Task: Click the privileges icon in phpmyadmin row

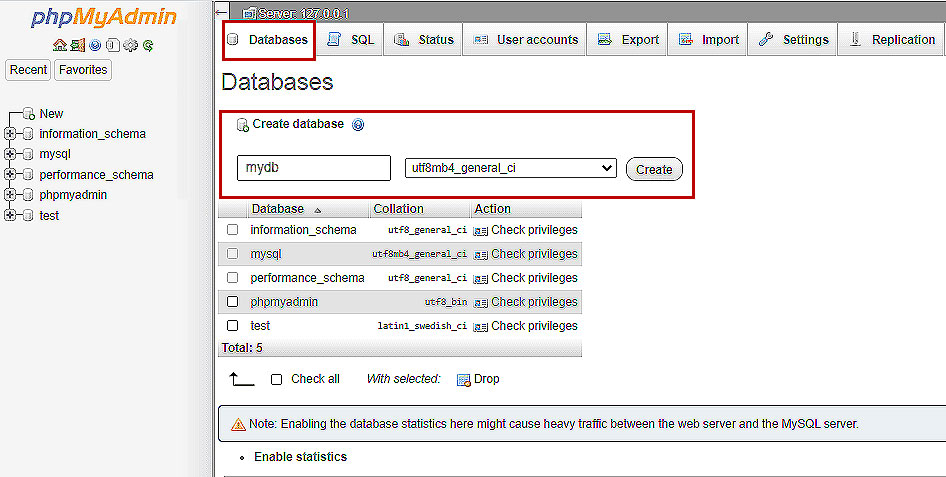Action: (x=480, y=302)
